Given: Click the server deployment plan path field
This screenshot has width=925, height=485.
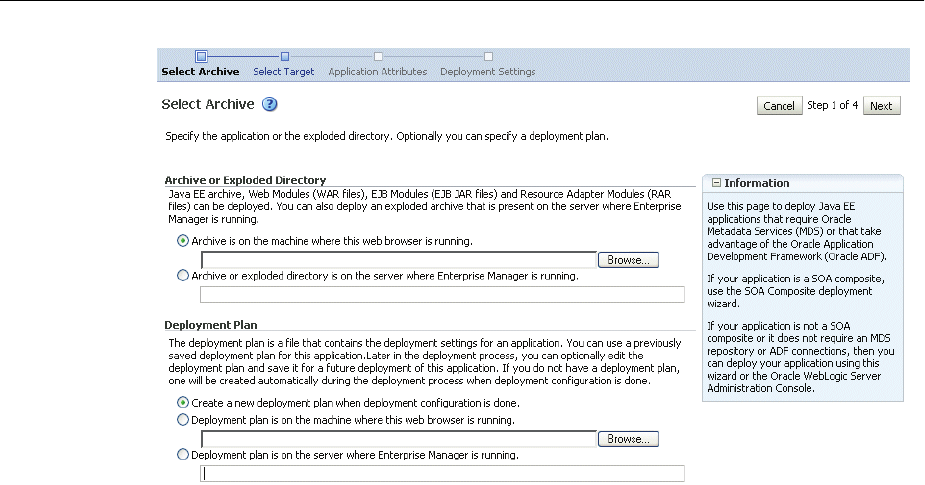Looking at the screenshot, I should coord(442,474).
